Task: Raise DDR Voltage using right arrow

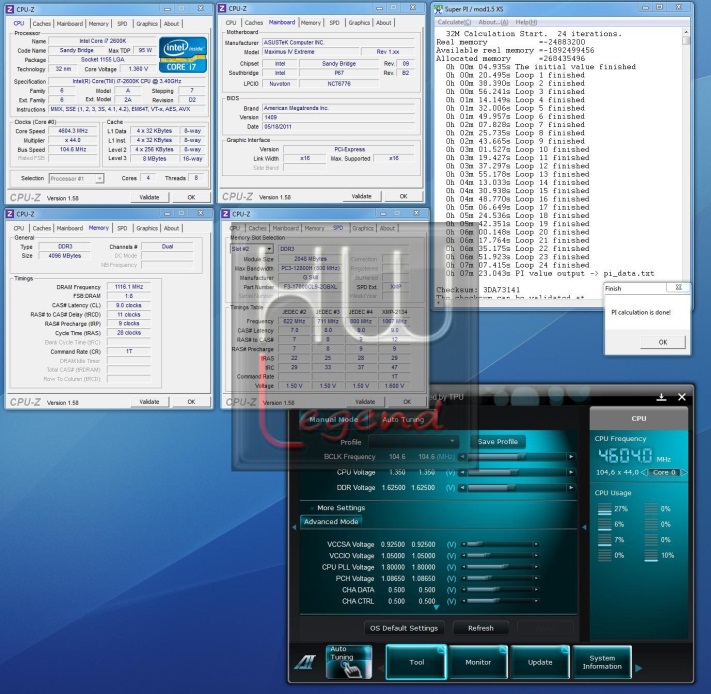Action: coord(571,488)
